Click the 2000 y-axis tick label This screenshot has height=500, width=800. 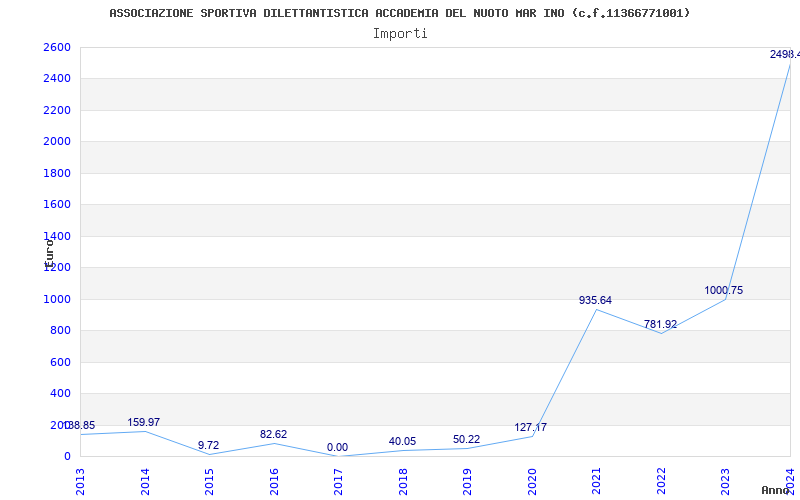pos(57,141)
